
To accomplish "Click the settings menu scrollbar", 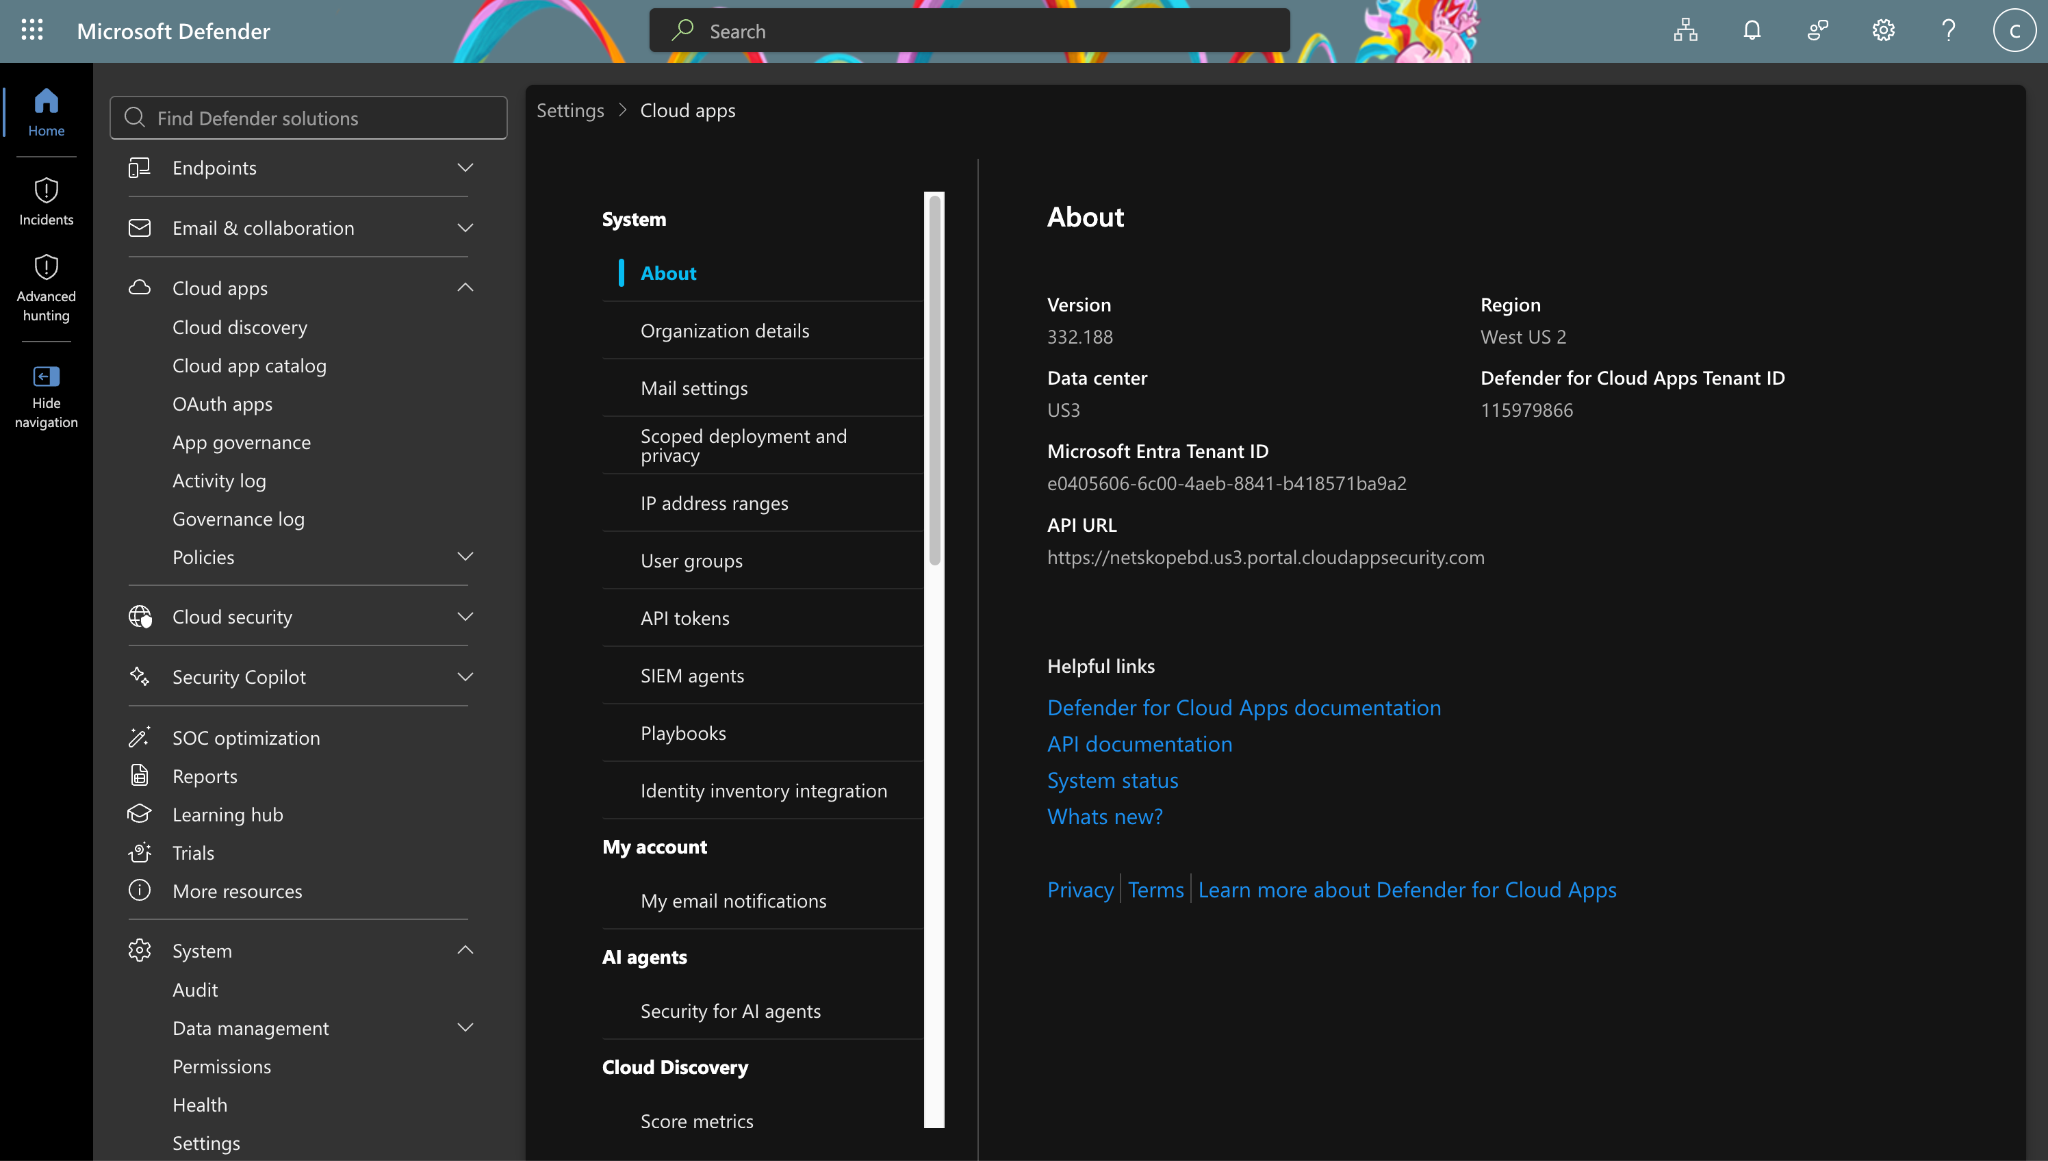I will click(934, 380).
